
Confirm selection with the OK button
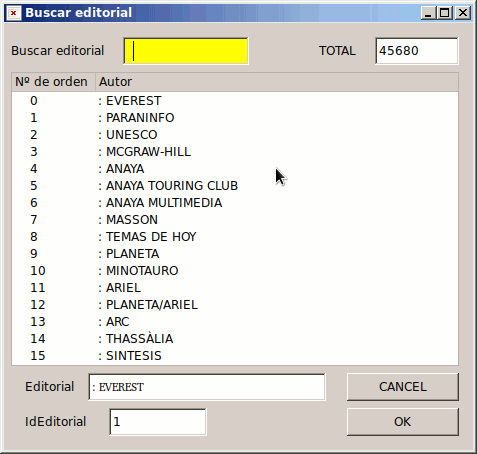[x=403, y=422]
